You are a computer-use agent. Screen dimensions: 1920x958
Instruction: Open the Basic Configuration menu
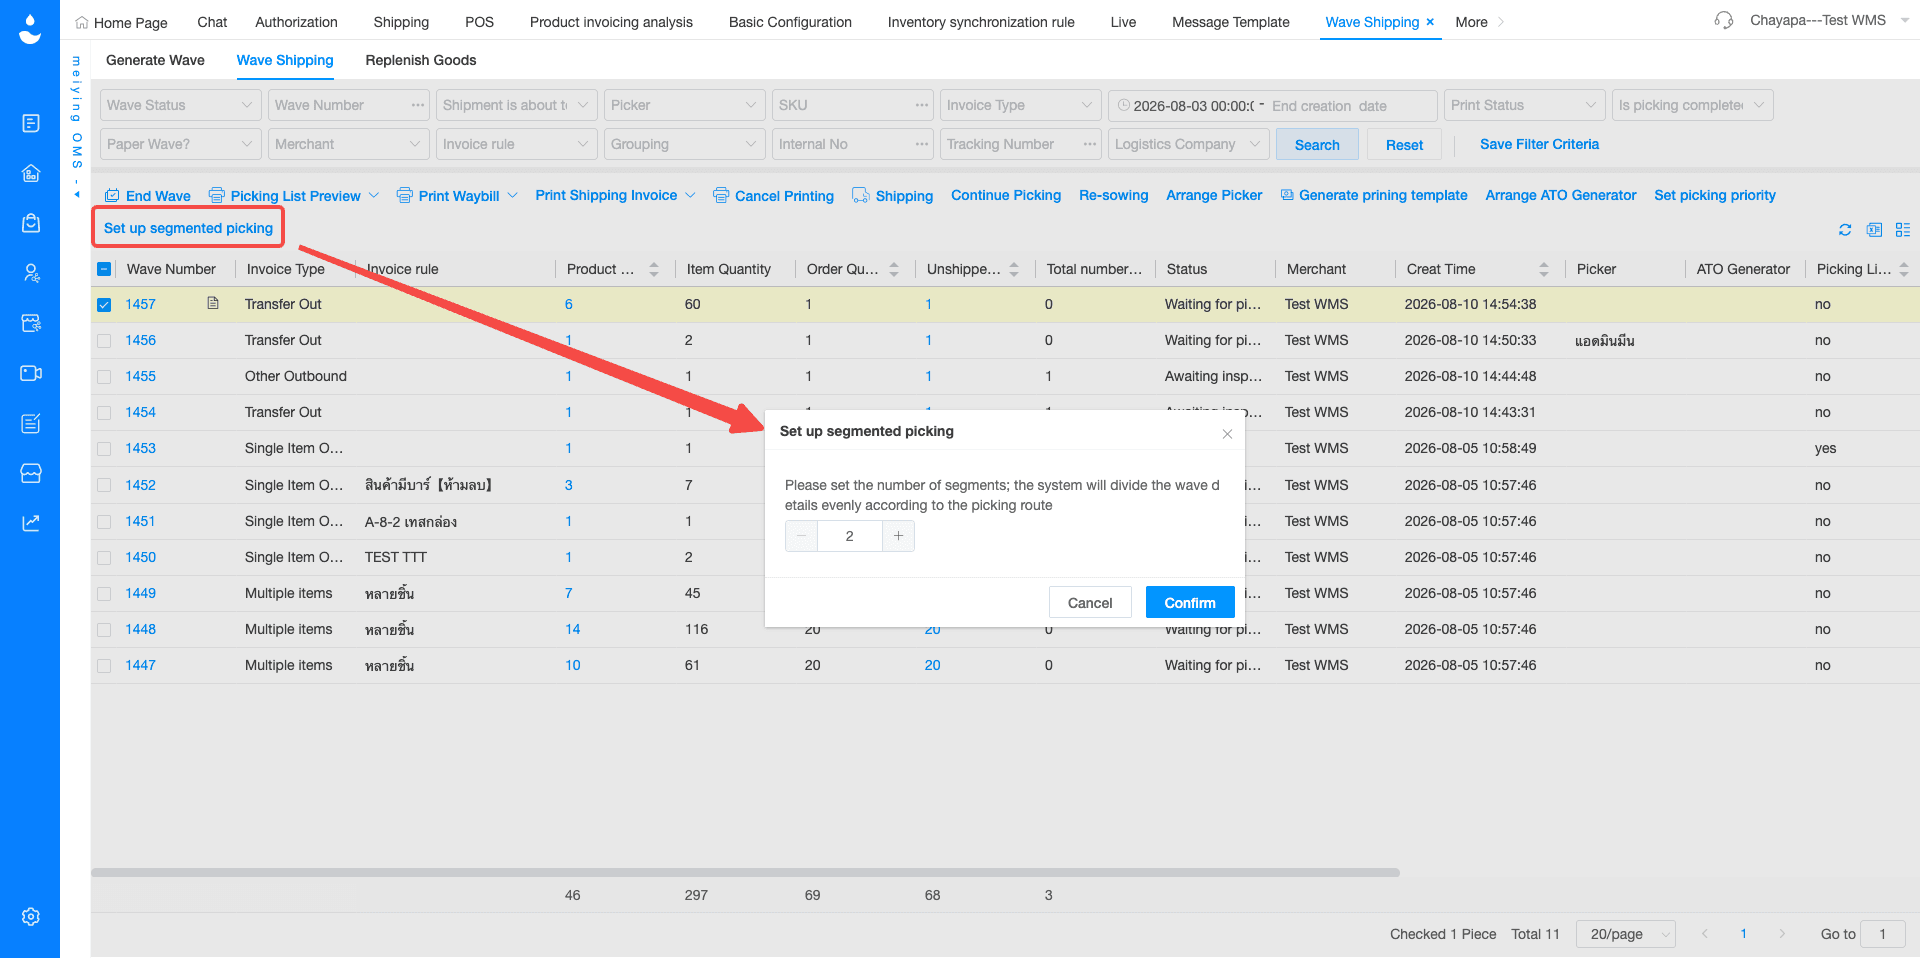[790, 22]
